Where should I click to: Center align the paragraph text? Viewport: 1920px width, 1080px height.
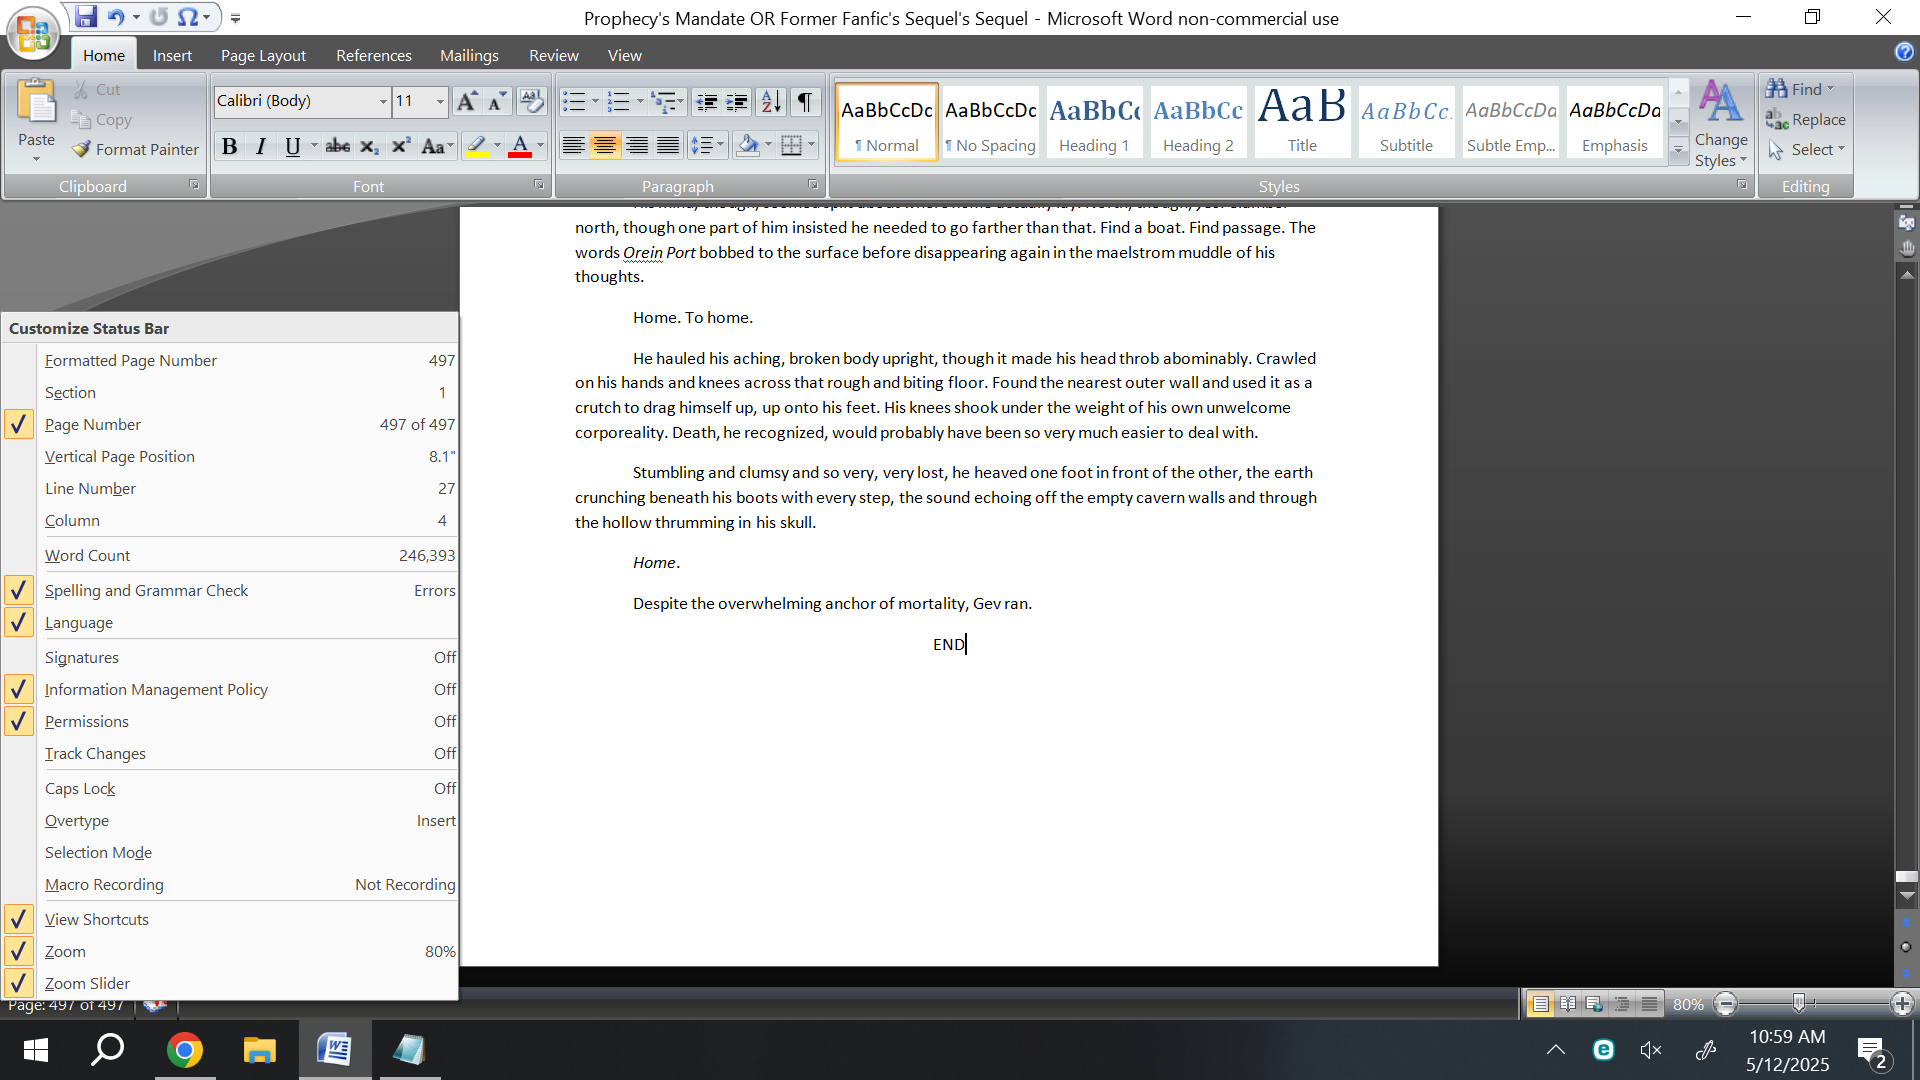605,146
